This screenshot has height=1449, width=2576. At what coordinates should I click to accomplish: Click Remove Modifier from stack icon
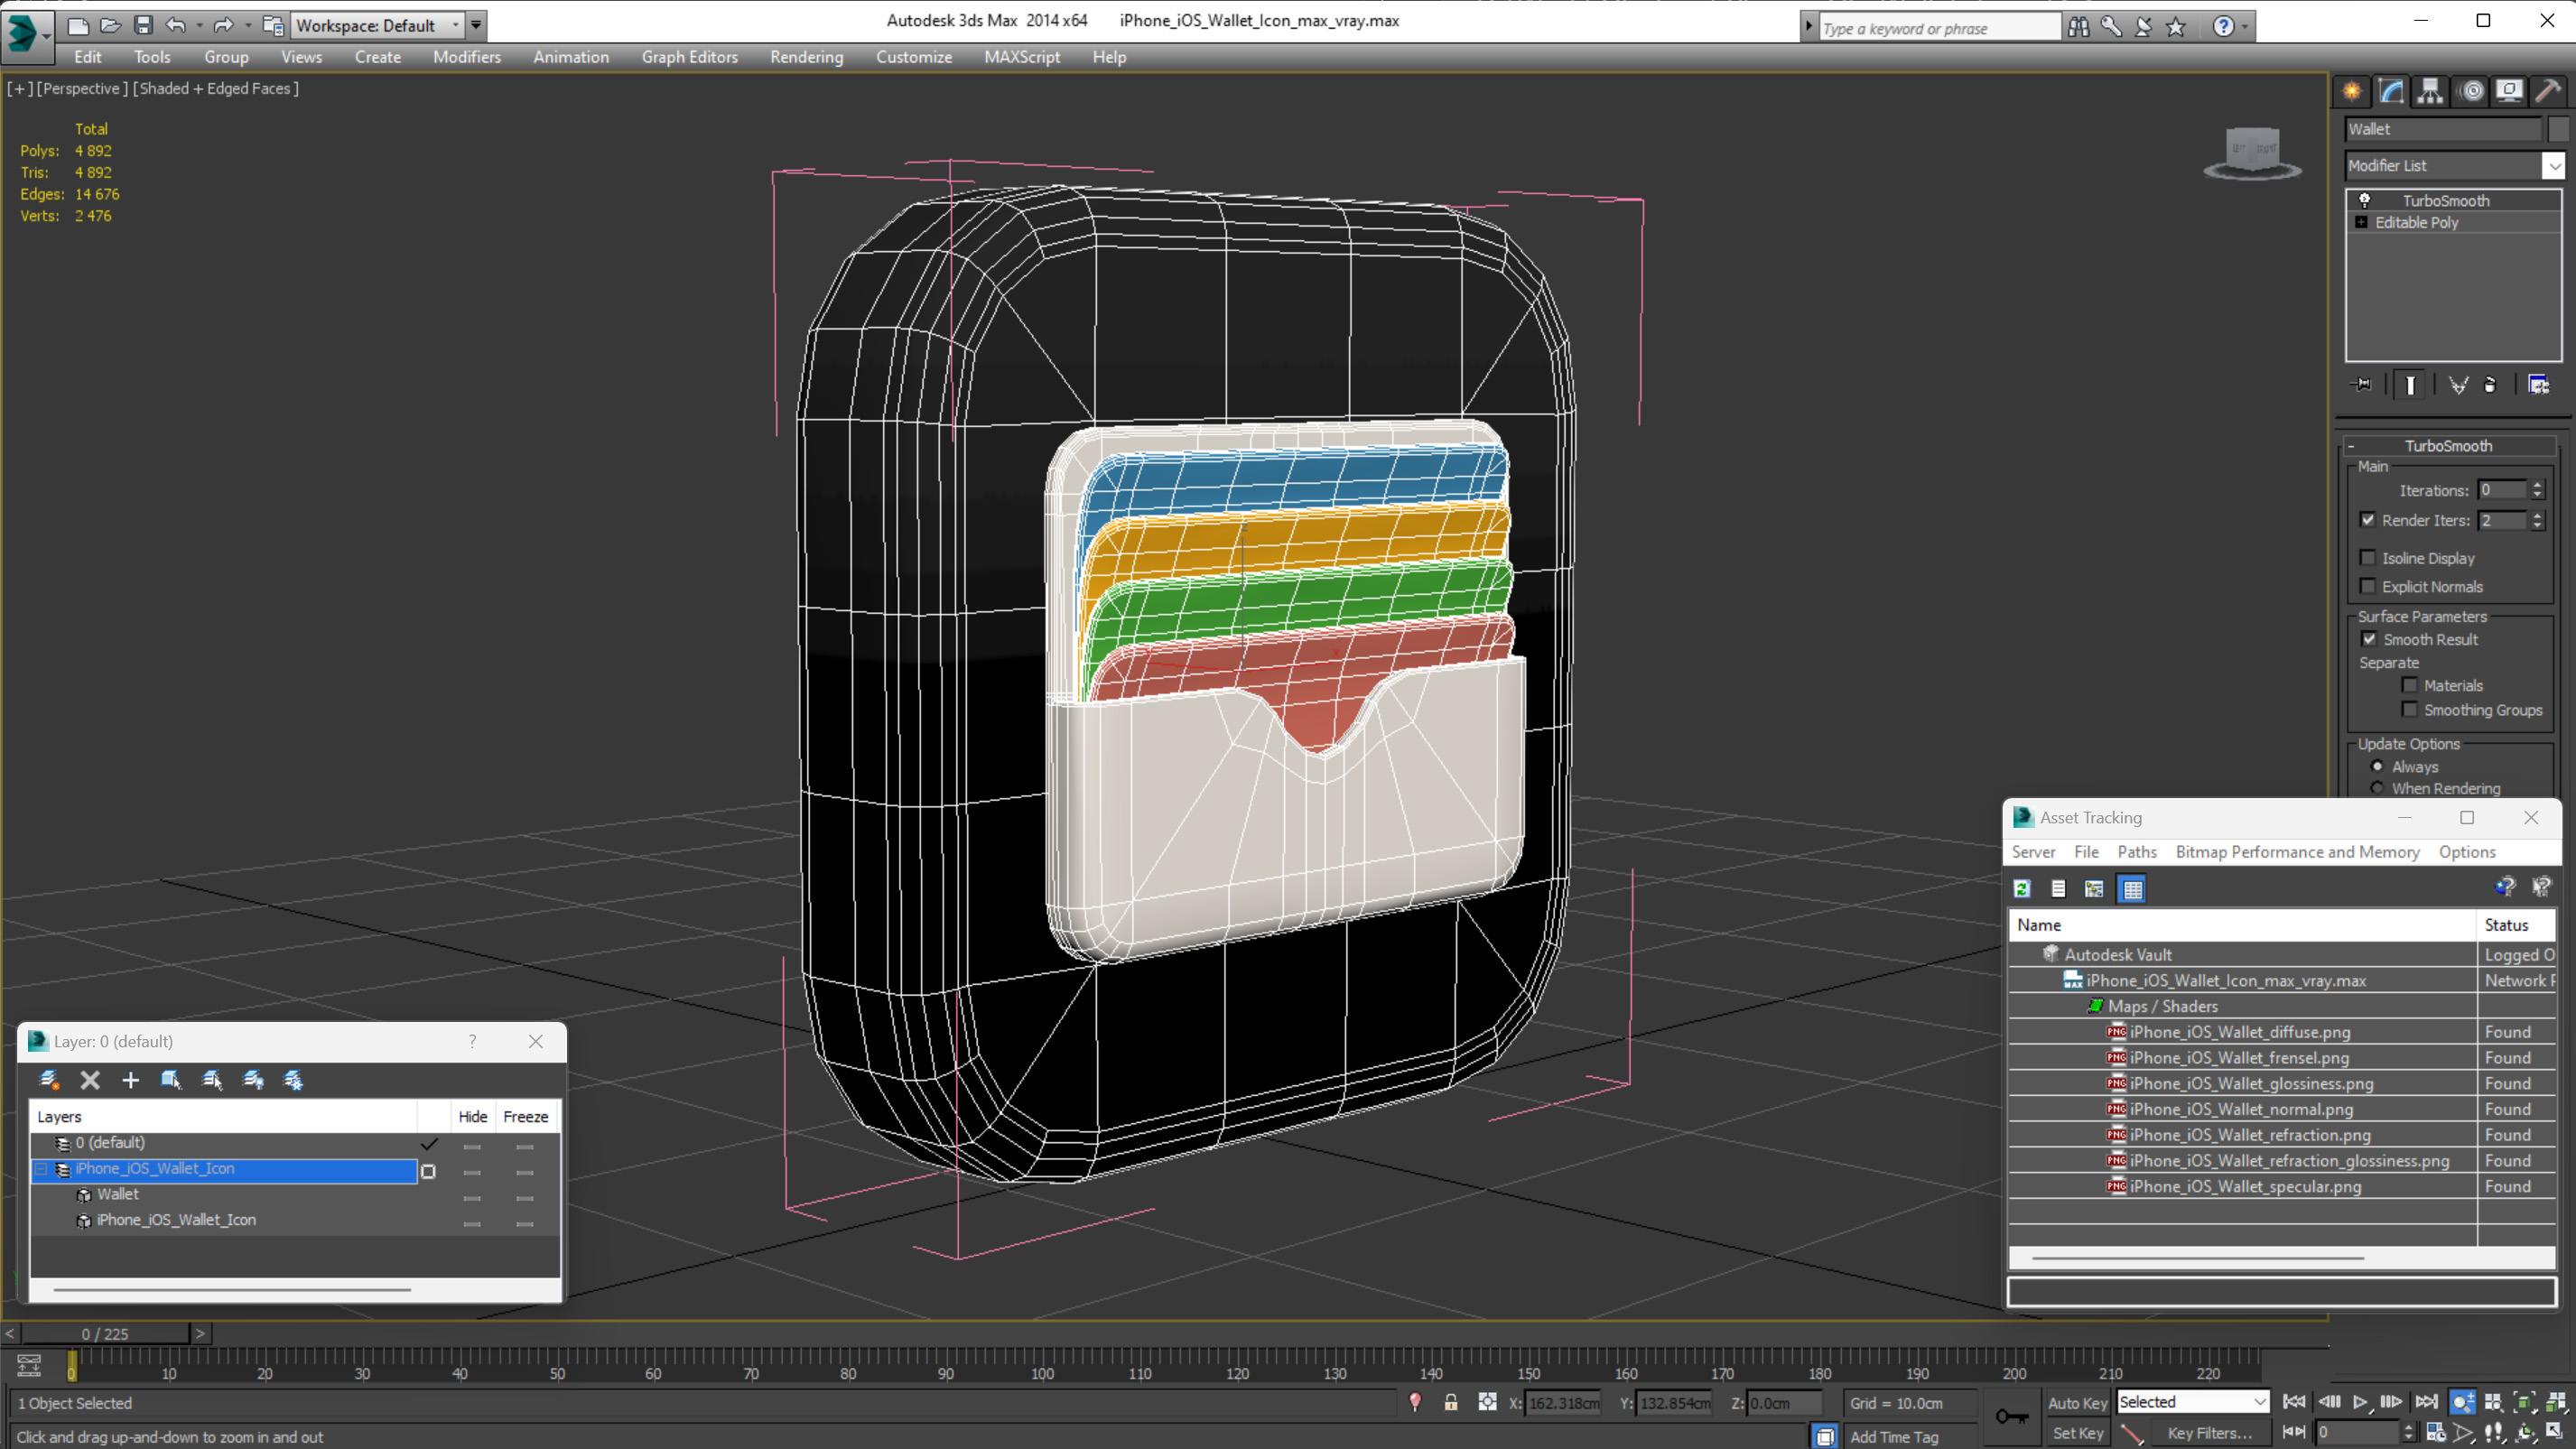[x=2490, y=385]
